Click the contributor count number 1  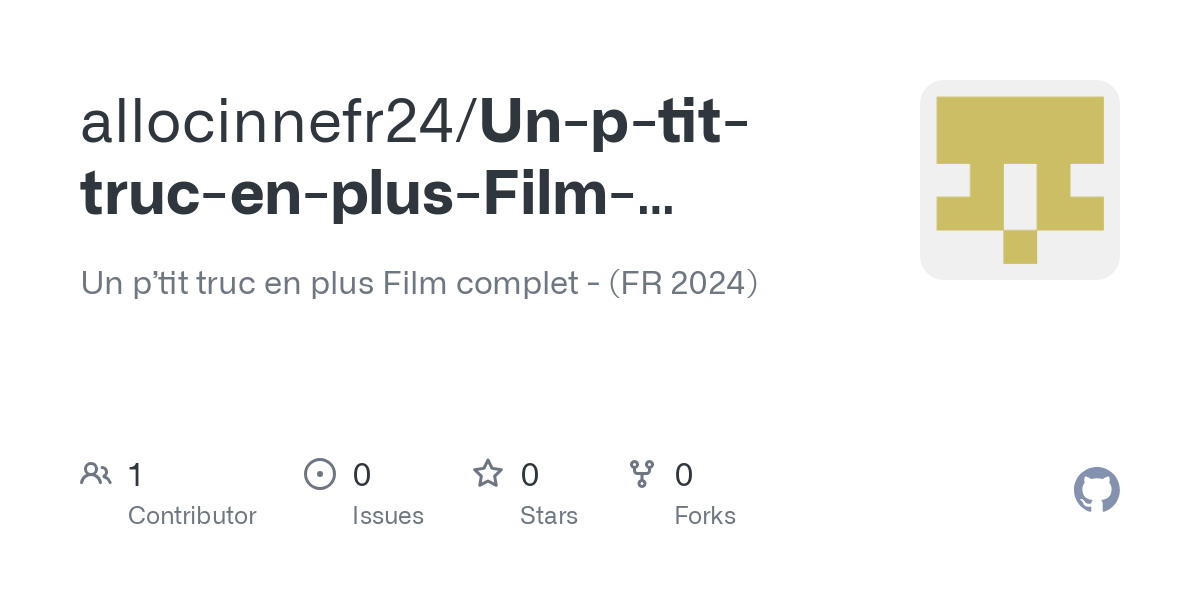pos(135,475)
